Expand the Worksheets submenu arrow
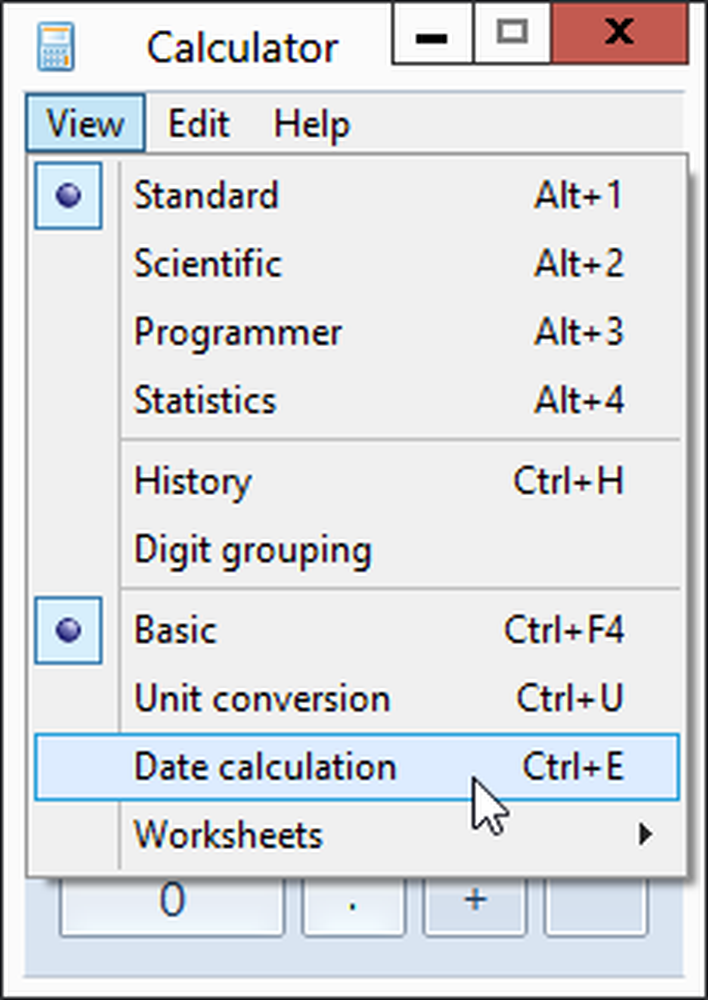 [x=646, y=834]
